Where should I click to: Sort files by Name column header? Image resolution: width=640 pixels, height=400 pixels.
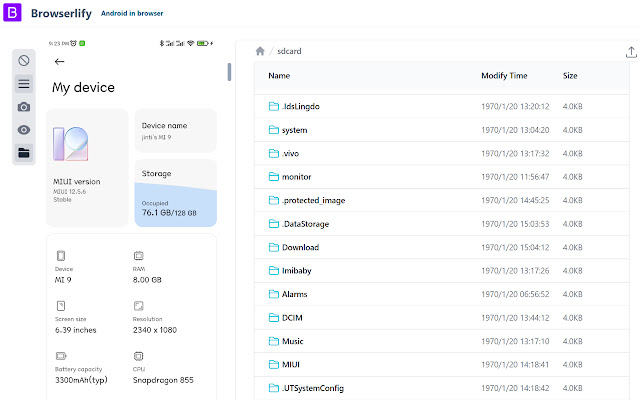pos(279,76)
